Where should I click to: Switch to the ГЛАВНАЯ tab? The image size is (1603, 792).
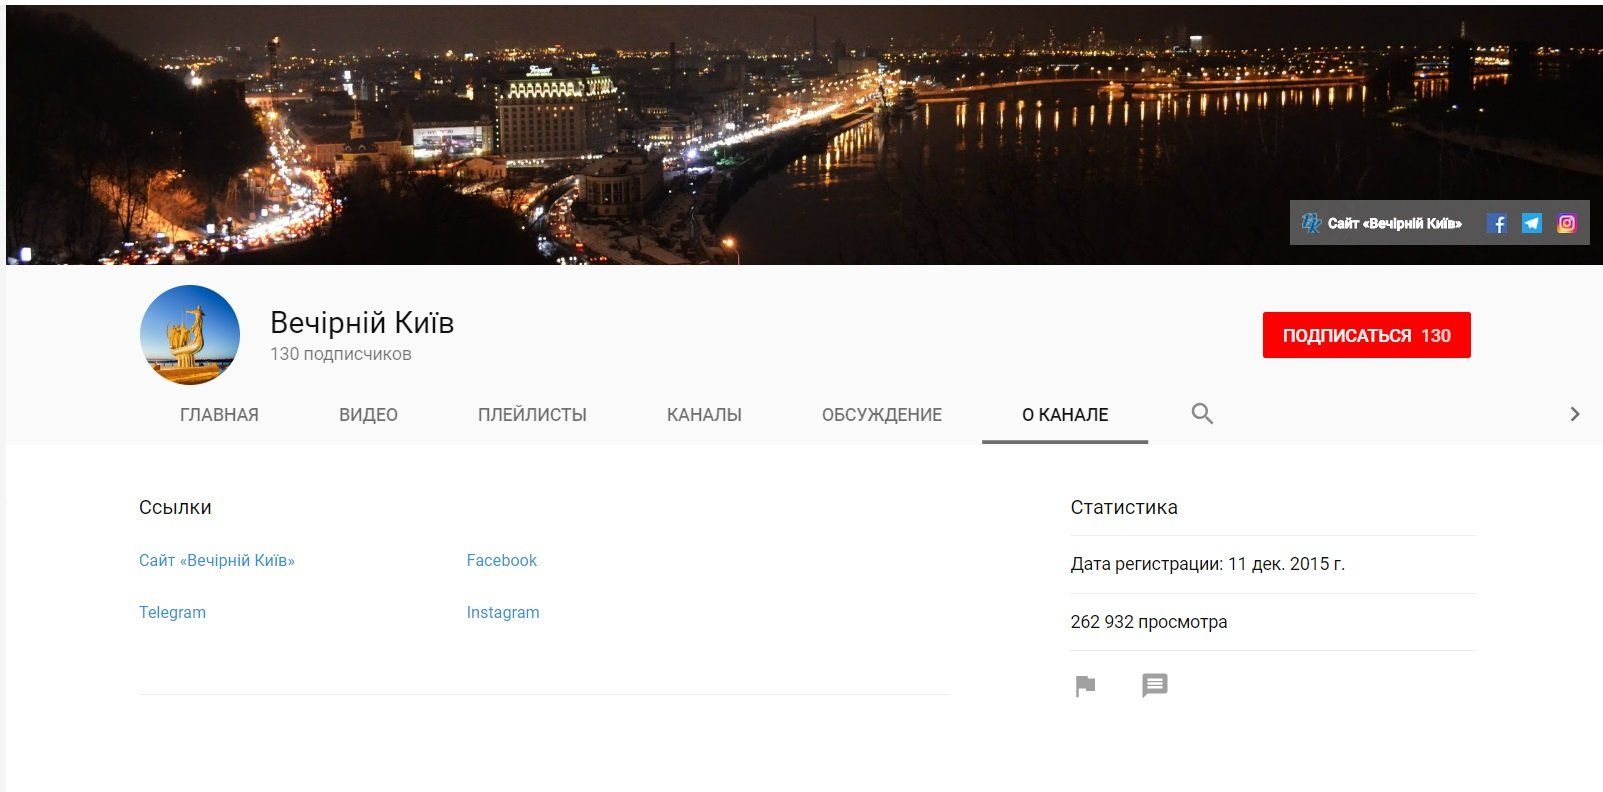click(219, 415)
